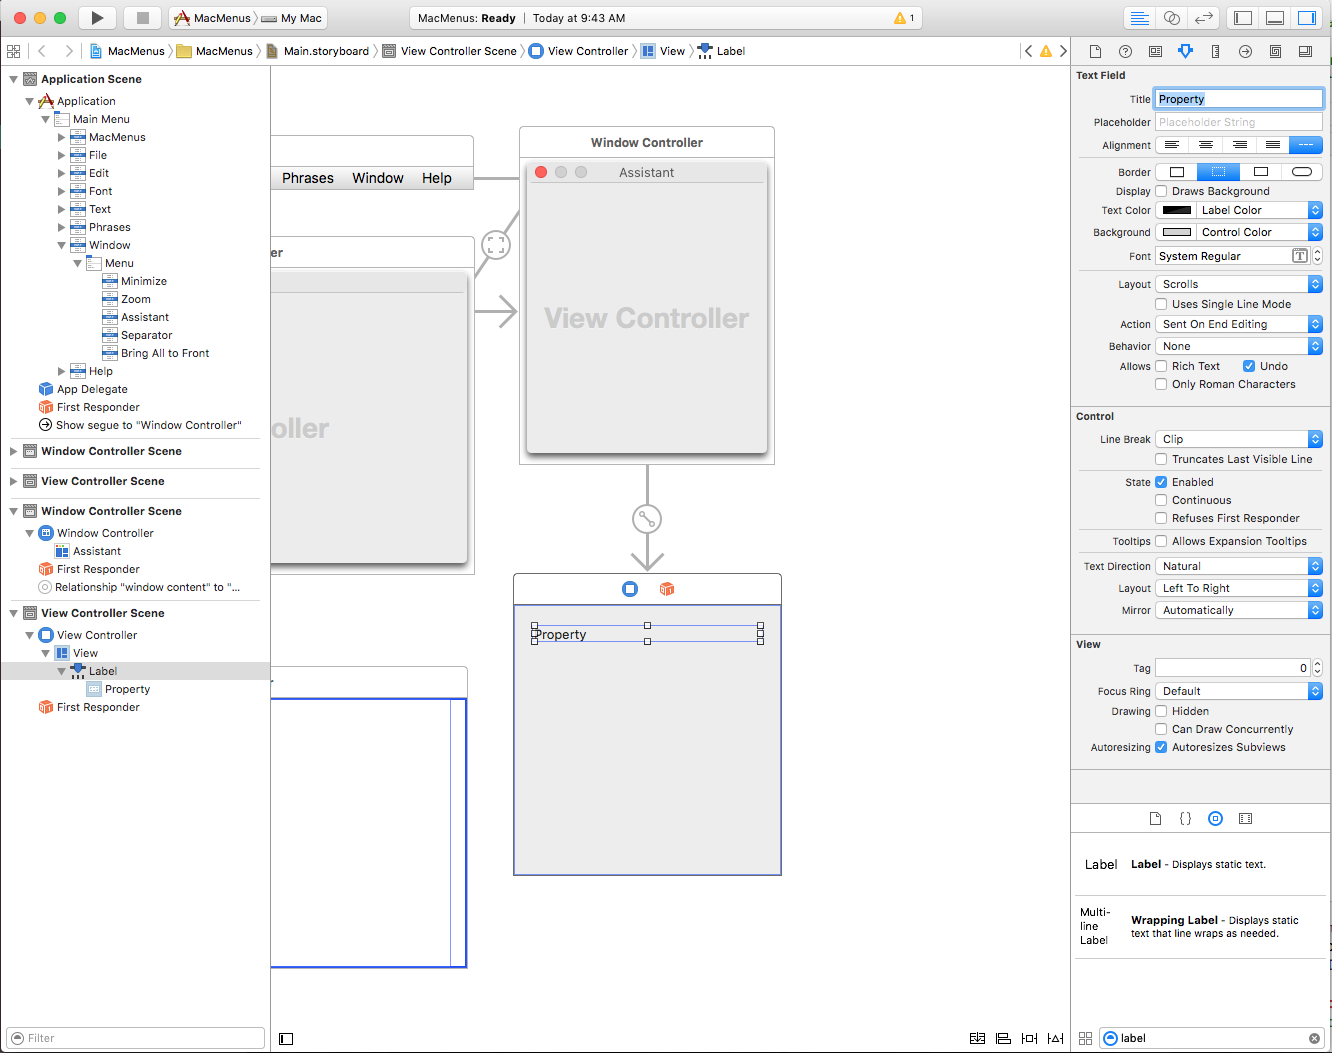Select the Bring All to Front item
The width and height of the screenshot is (1332, 1053).
pyautogui.click(x=165, y=353)
